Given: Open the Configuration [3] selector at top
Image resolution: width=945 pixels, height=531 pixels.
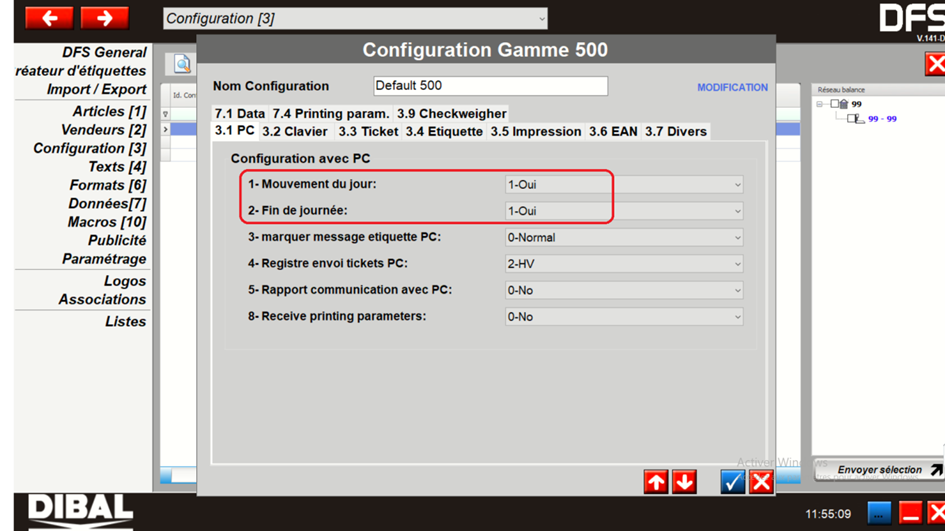Looking at the screenshot, I should coord(355,18).
